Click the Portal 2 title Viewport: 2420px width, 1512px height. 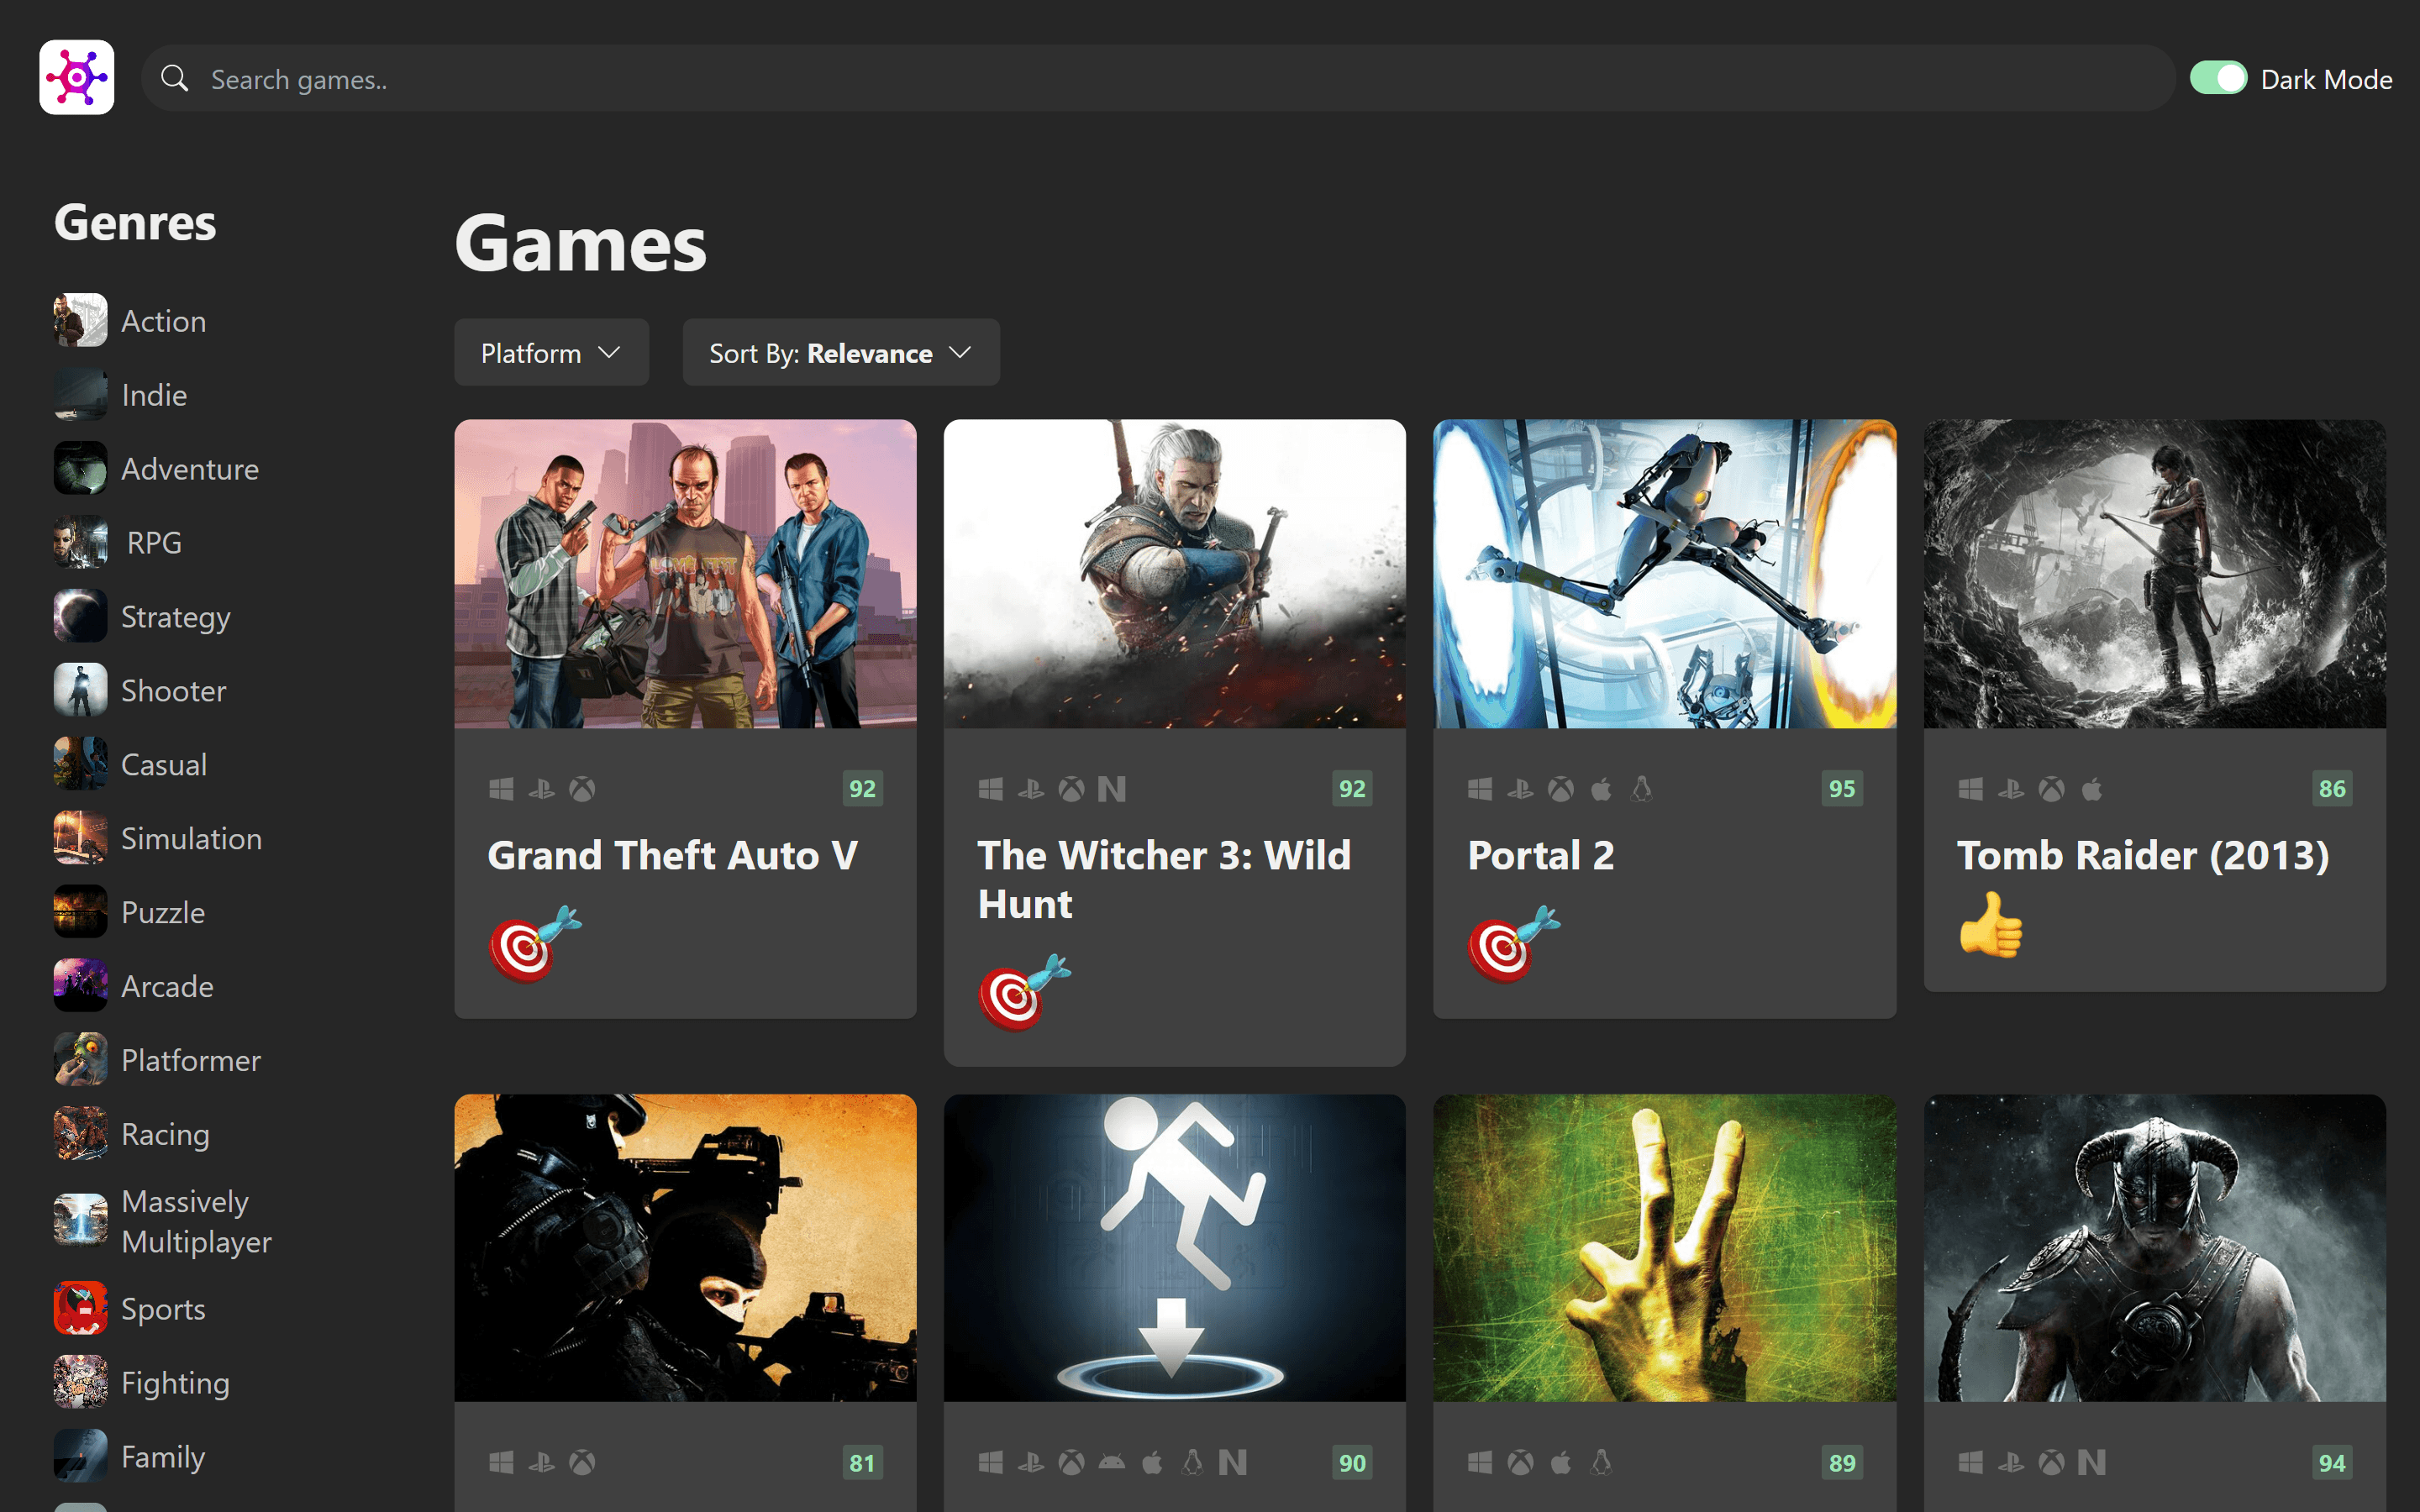(1541, 856)
